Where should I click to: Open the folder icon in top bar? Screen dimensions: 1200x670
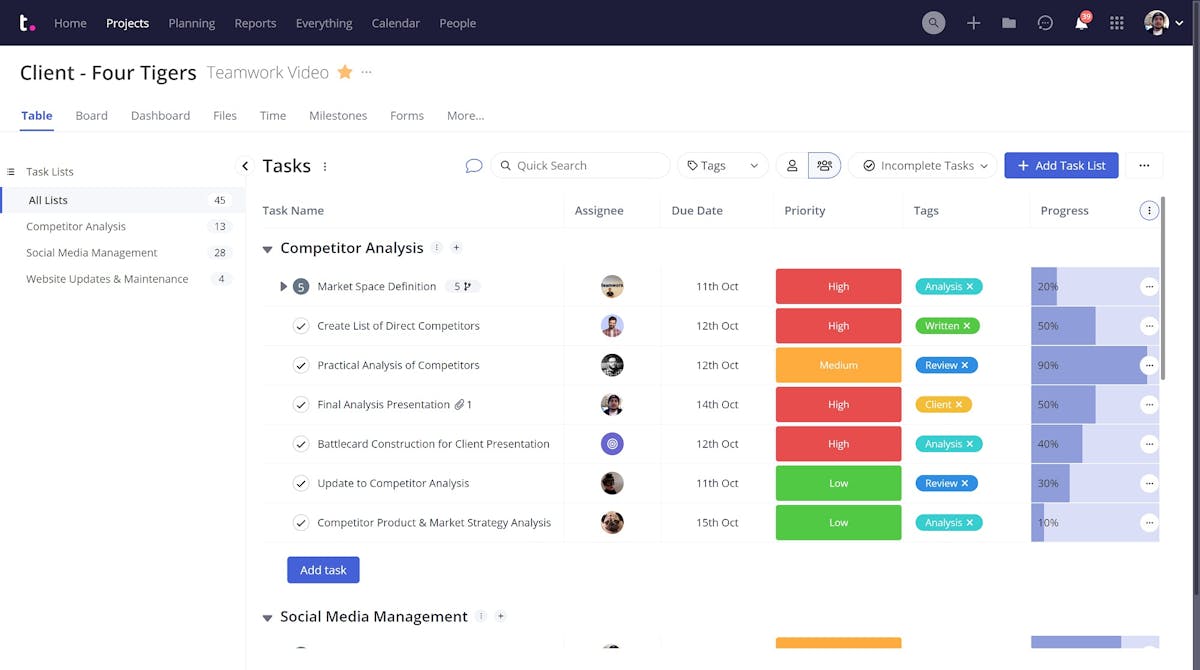(1009, 23)
